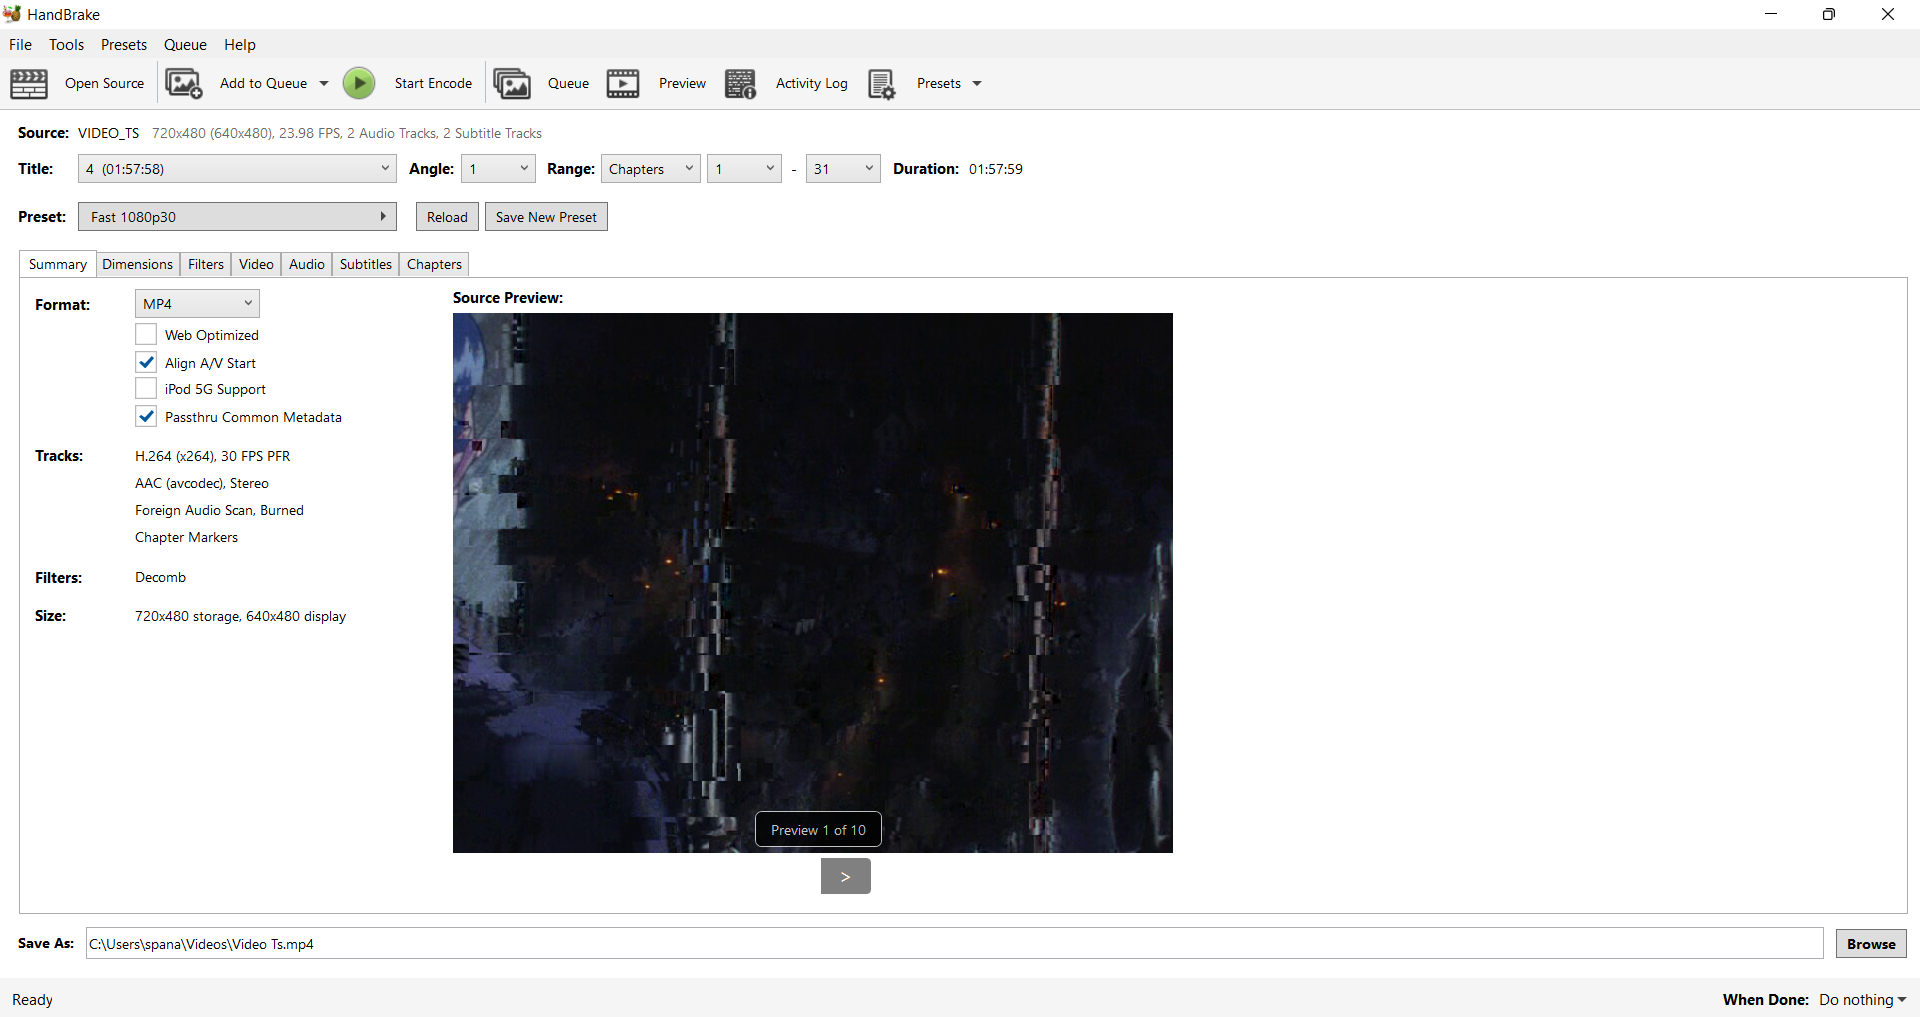Open the When Done dropdown showing Do nothing
This screenshot has height=1017, width=1920.
[x=1862, y=1000]
